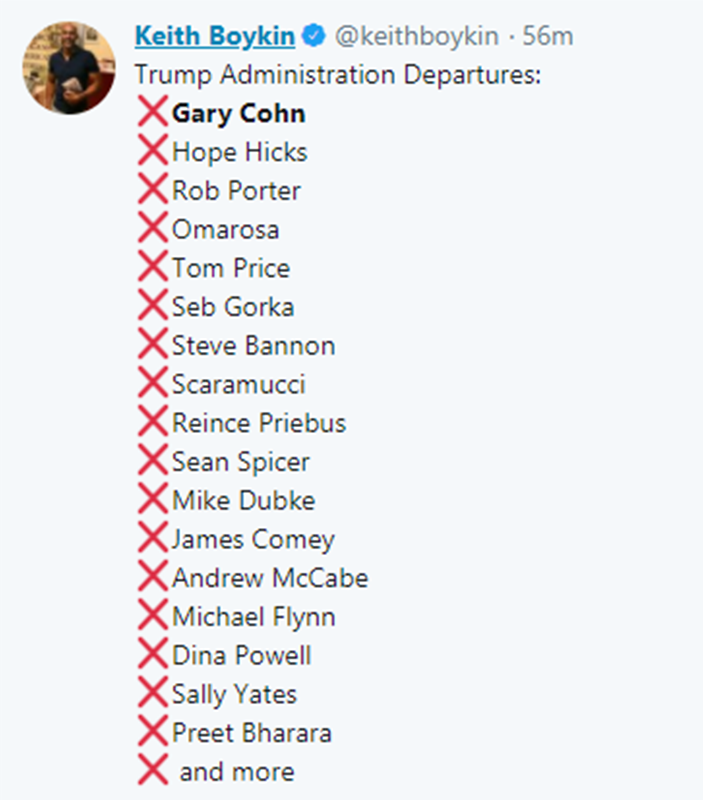The height and width of the screenshot is (800, 703).
Task: Click the red X beside 'and more'
Action: point(152,771)
